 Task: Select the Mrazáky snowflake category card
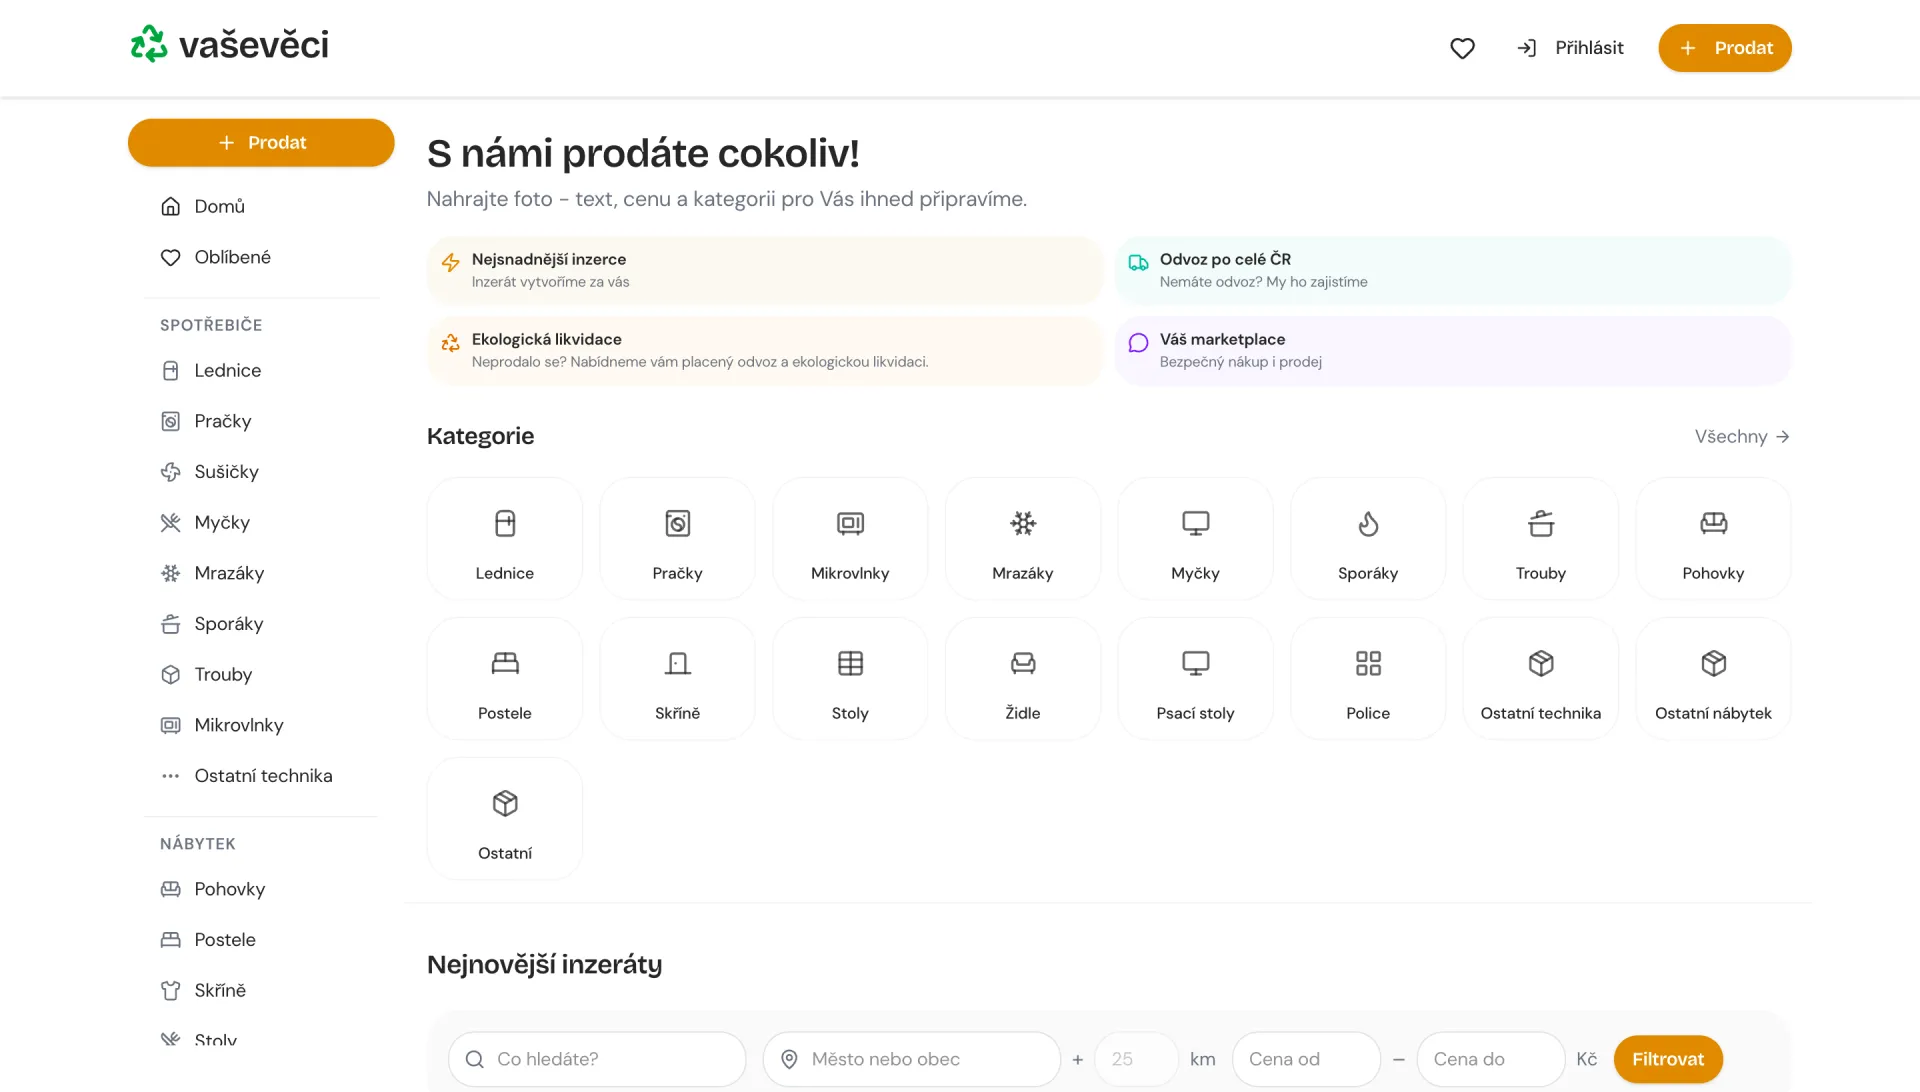click(x=1023, y=539)
